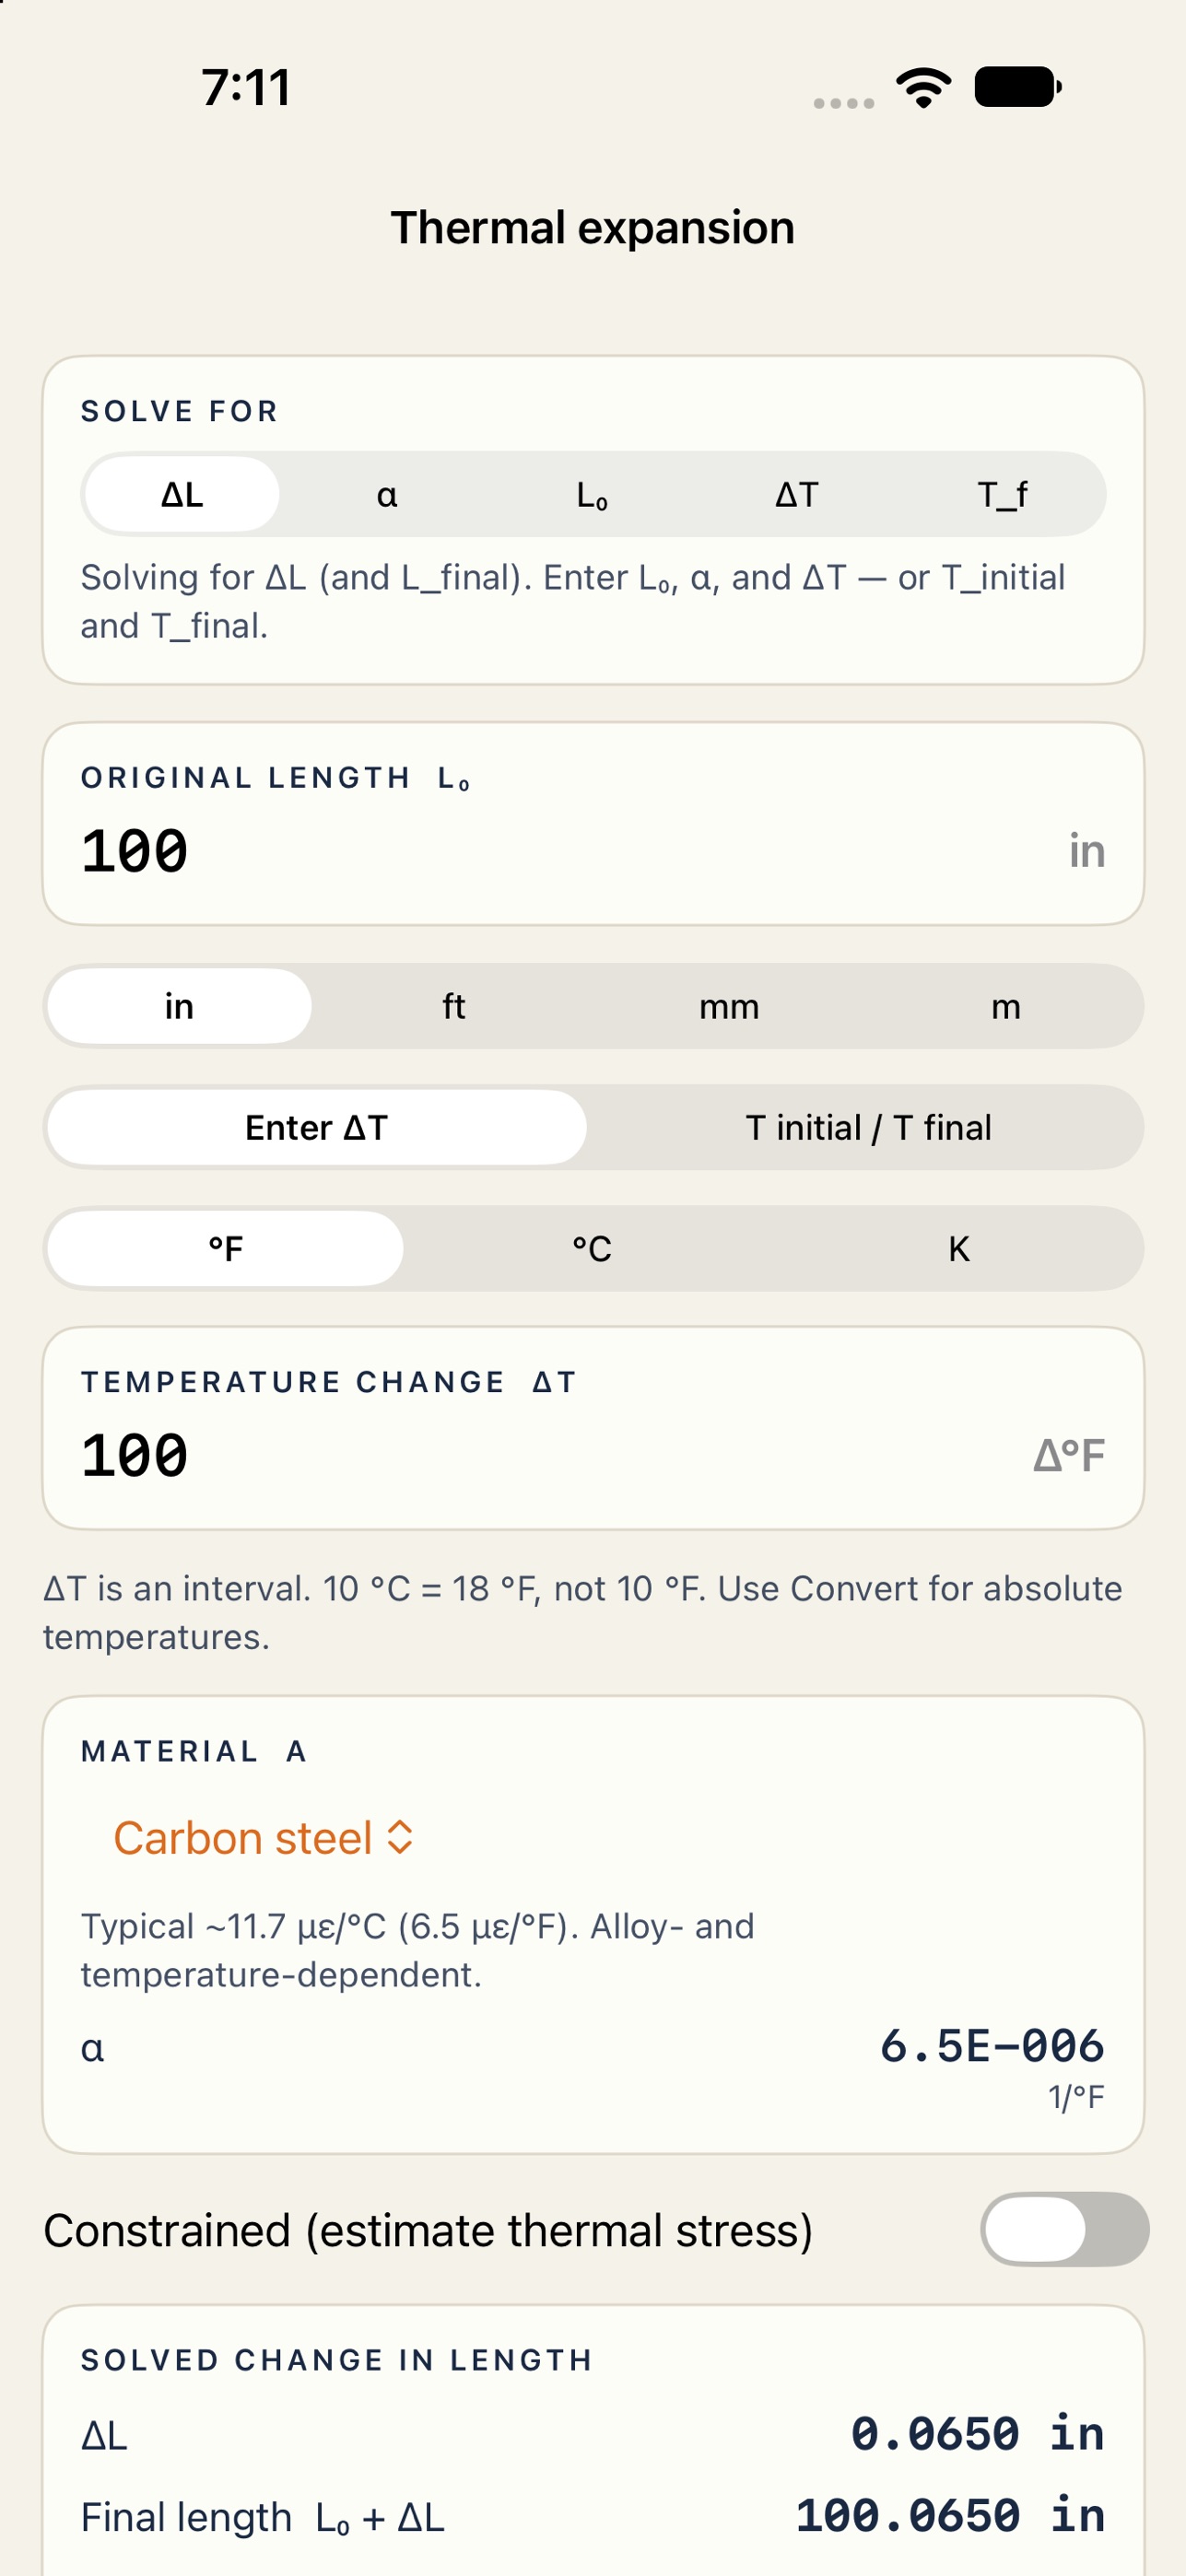
Task: Tap the α coefficient value 6.5E-006
Action: pos(992,2045)
